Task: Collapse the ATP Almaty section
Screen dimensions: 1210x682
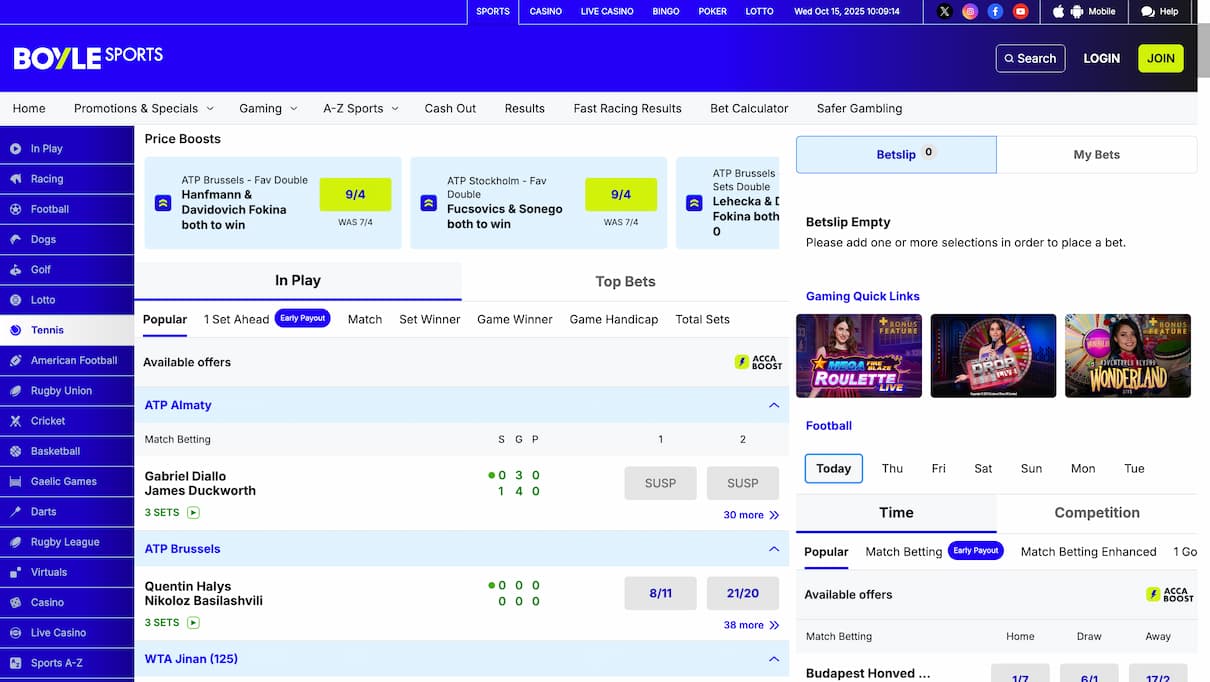Action: (x=773, y=405)
